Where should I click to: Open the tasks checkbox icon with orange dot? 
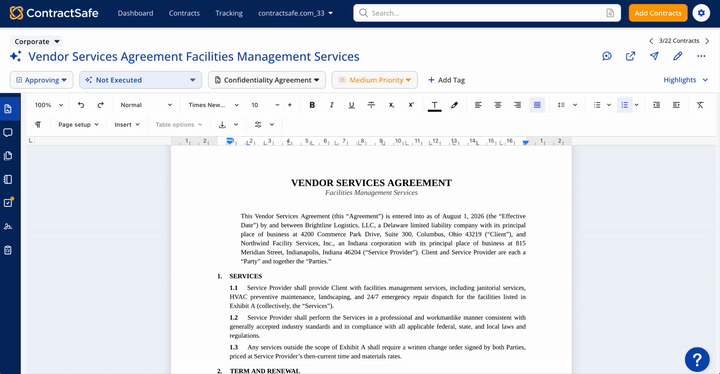click(x=8, y=203)
